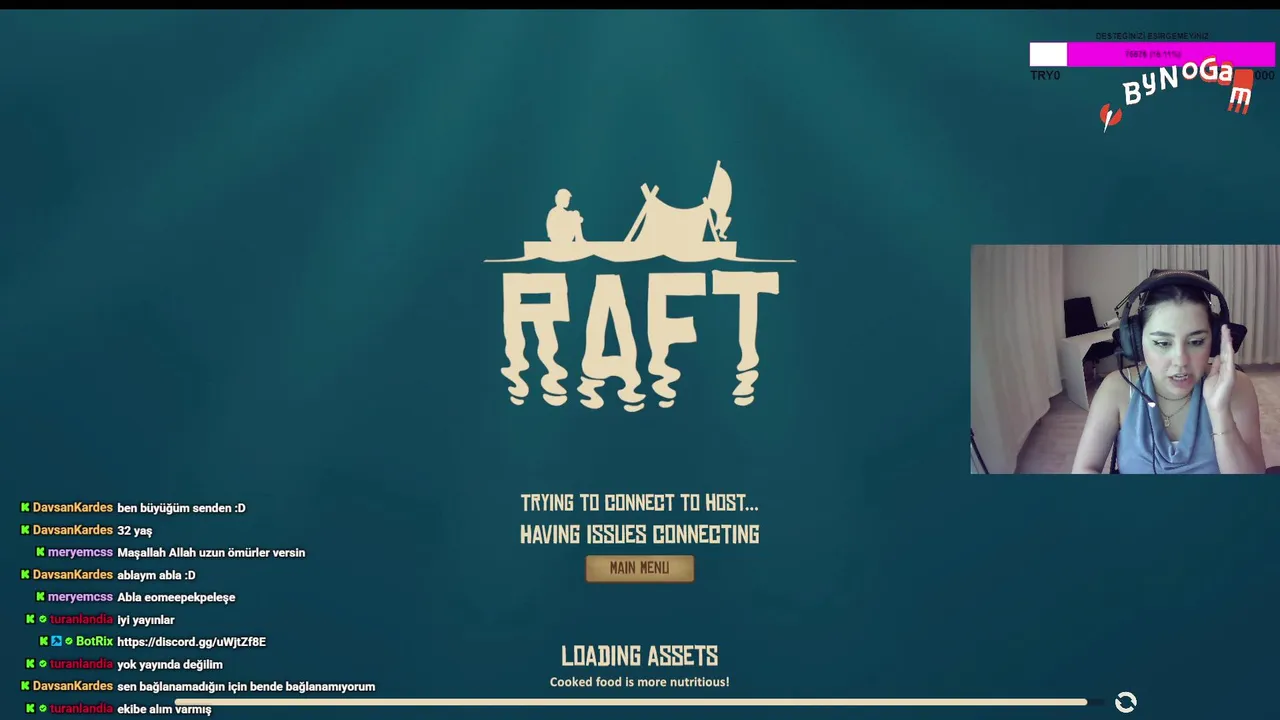Click the pink donation goal progress bar
Image resolution: width=1280 pixels, height=720 pixels.
pos(1152,54)
